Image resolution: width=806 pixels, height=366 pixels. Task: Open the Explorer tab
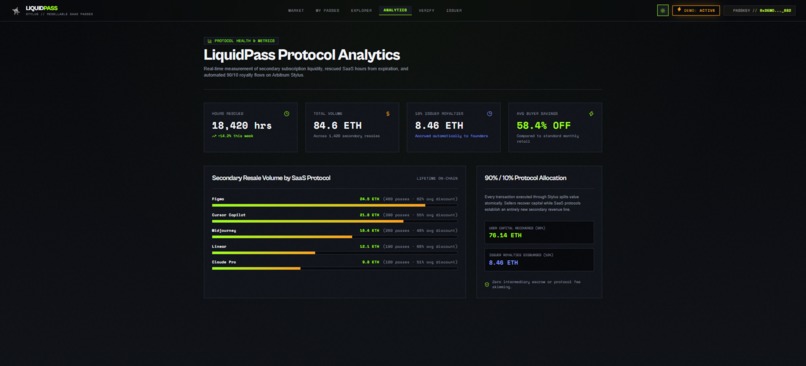coord(361,10)
